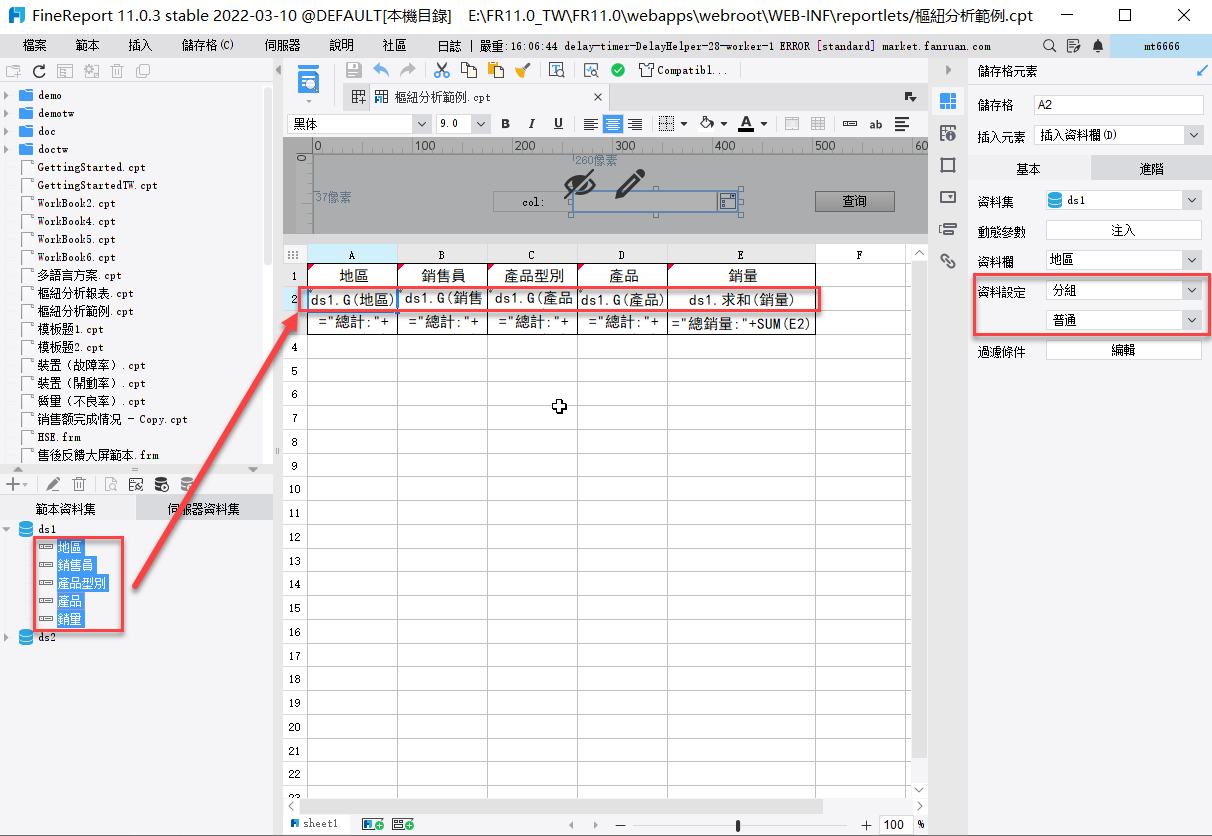
Task: Click the delete file trash icon
Action: [117, 71]
